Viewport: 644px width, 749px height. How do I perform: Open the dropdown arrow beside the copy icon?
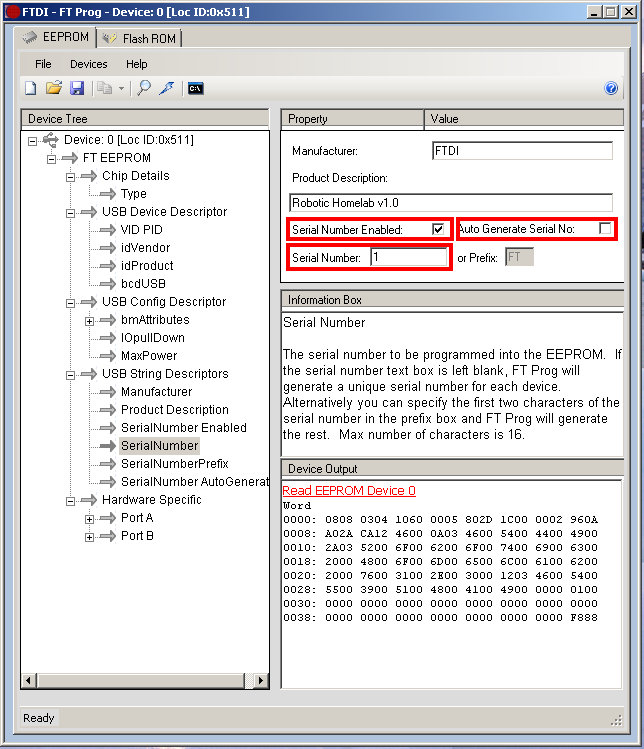(122, 88)
